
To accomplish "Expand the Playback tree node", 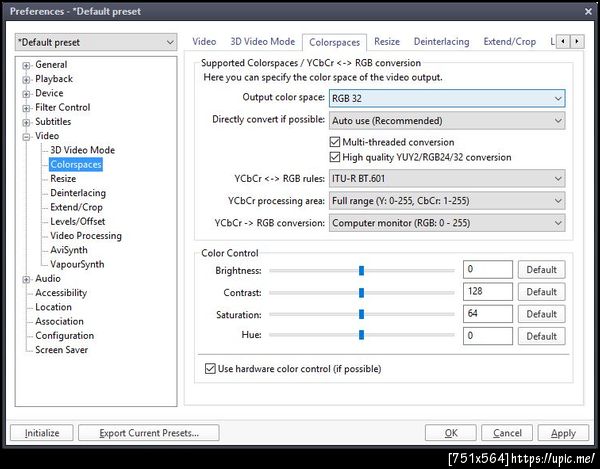I will pos(26,80).
